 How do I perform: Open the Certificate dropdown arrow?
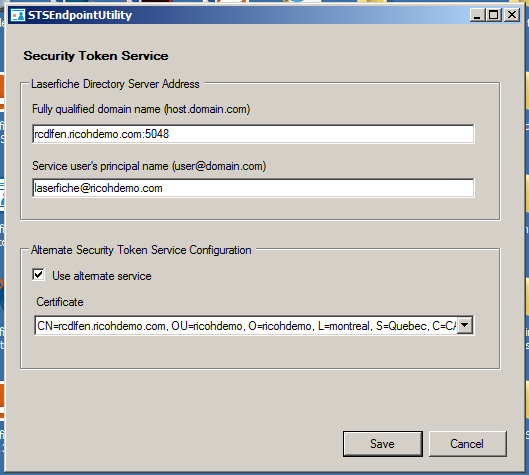(x=465, y=325)
